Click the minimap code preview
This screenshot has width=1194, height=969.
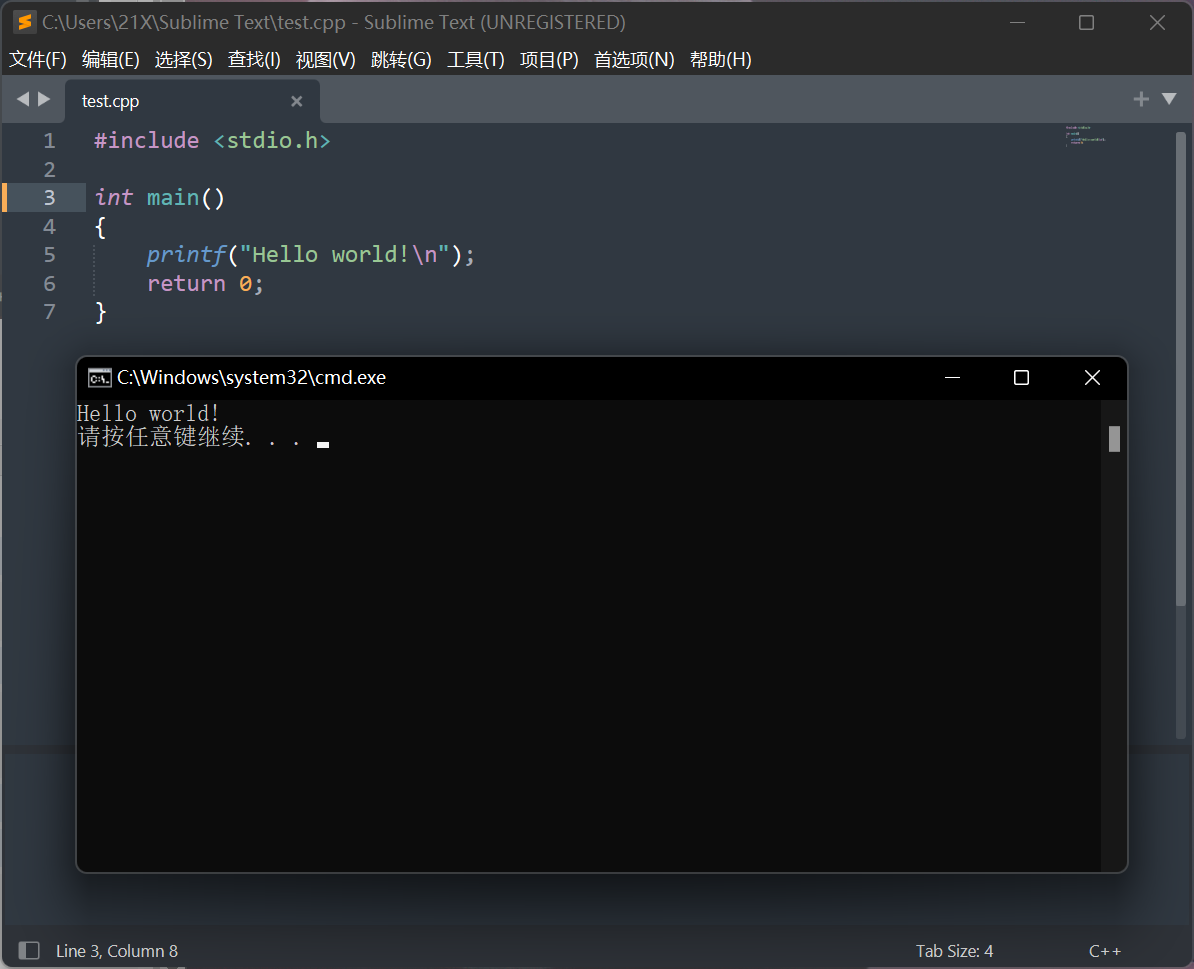(1085, 135)
